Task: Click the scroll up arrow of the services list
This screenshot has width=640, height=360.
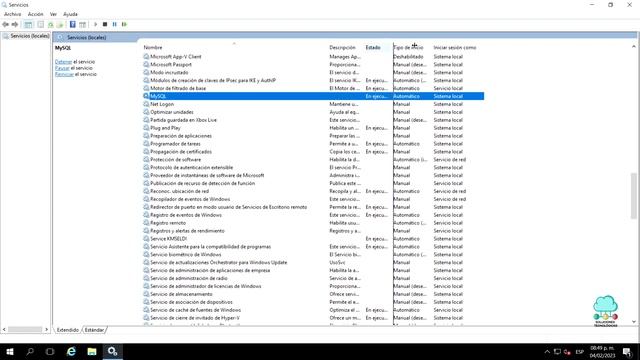Action: (633, 47)
